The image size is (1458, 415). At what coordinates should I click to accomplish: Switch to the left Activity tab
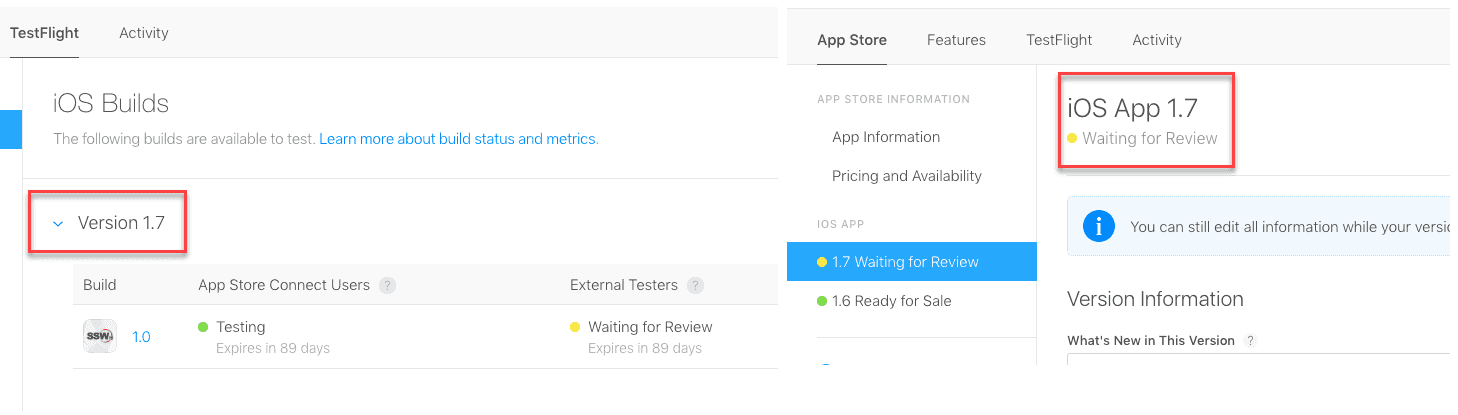[144, 33]
